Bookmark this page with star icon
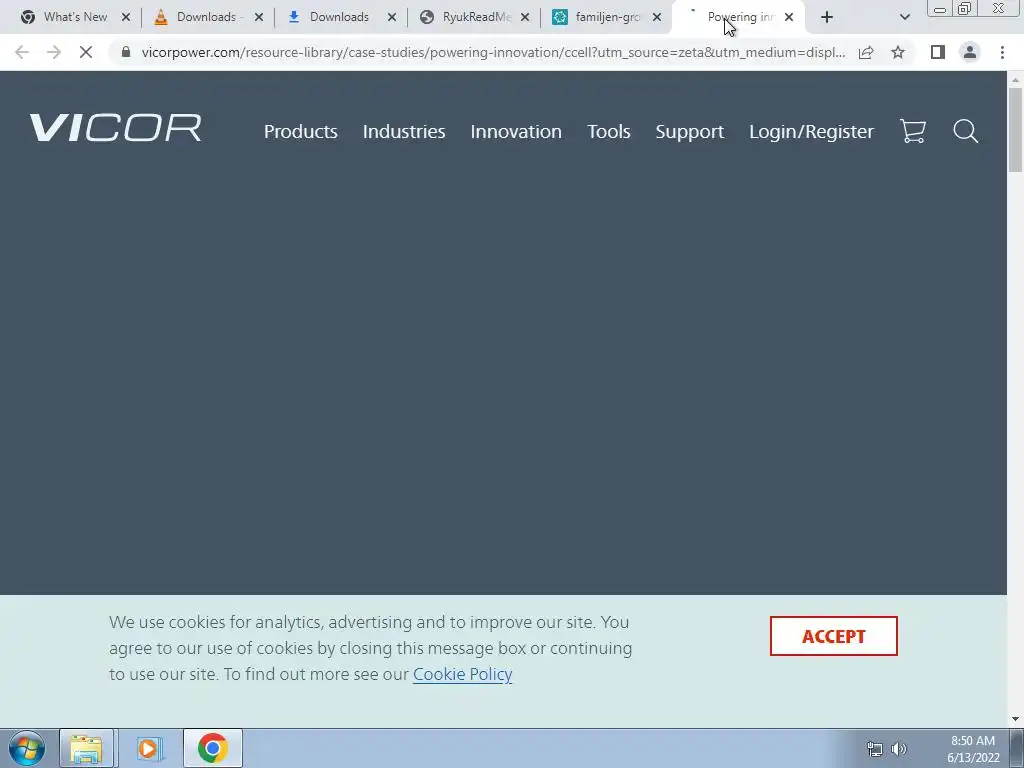Viewport: 1024px width, 768px height. click(898, 52)
